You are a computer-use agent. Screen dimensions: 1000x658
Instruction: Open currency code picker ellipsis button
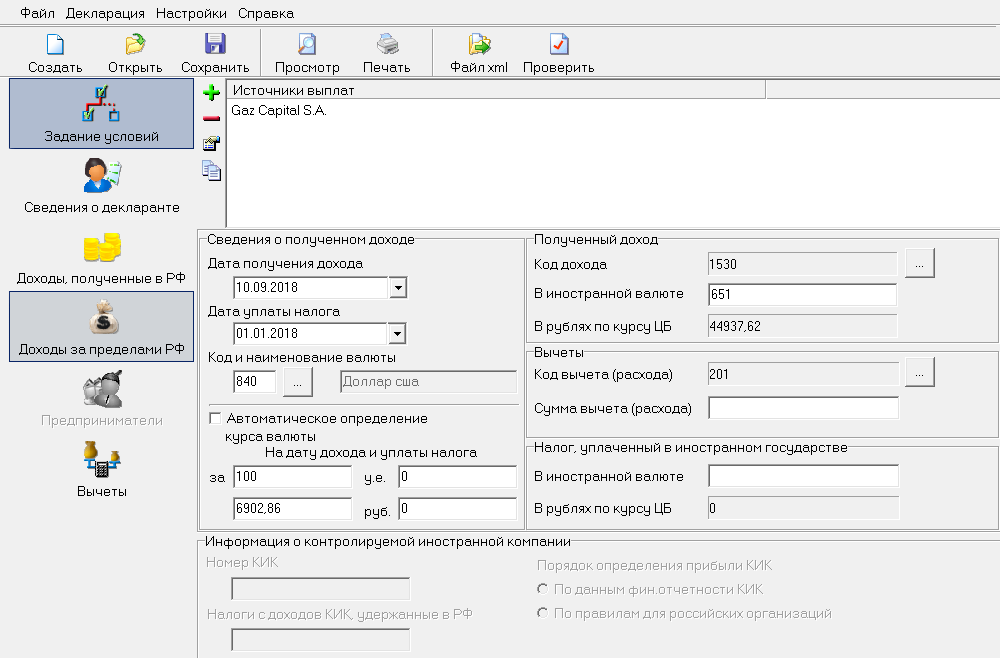click(298, 382)
